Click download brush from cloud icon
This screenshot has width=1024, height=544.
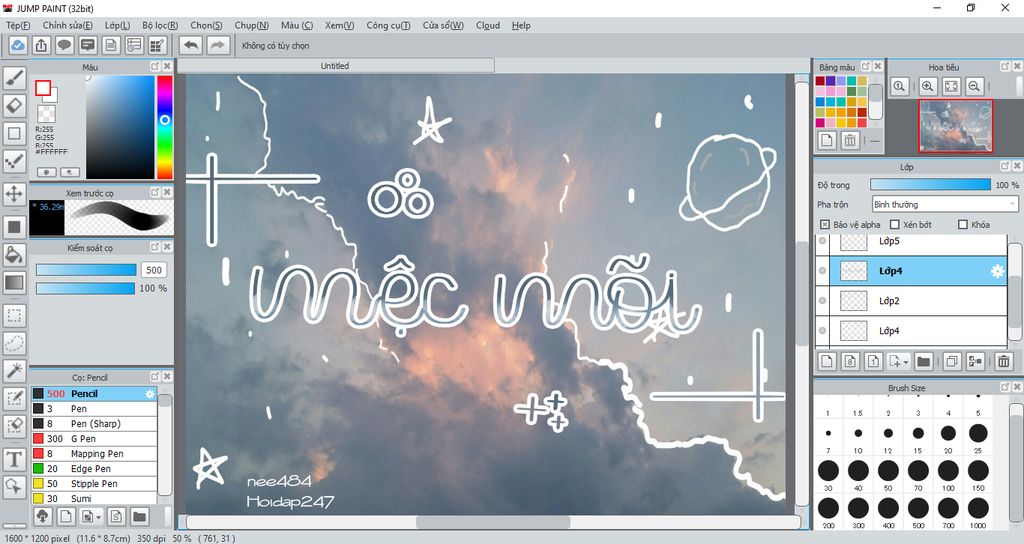coord(42,517)
